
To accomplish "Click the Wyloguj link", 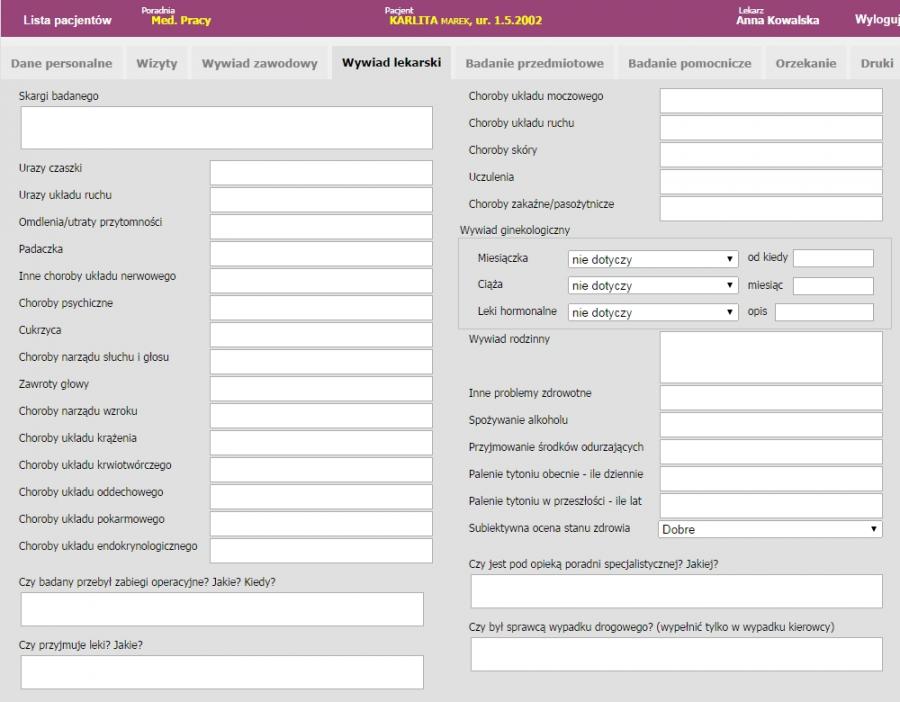I will pyautogui.click(x=877, y=20).
